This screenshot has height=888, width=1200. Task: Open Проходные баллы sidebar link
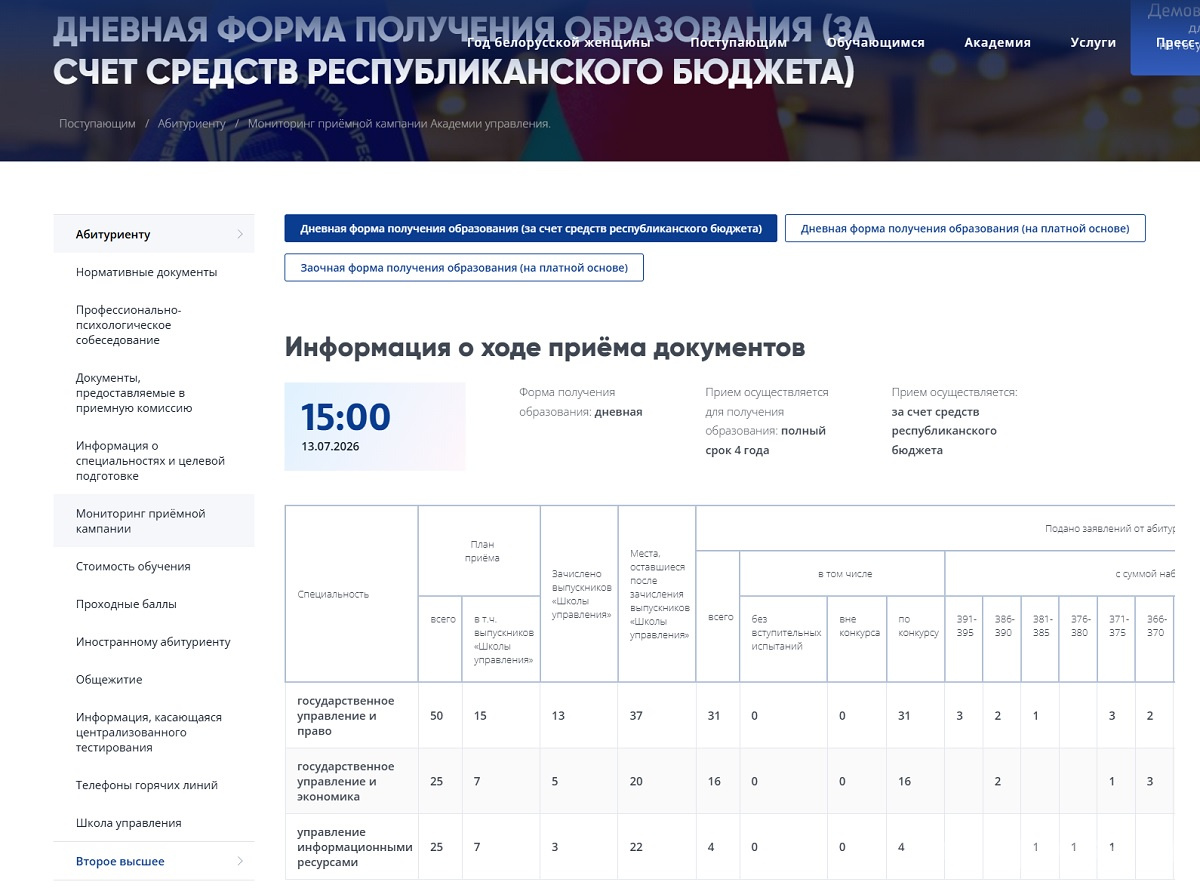126,604
